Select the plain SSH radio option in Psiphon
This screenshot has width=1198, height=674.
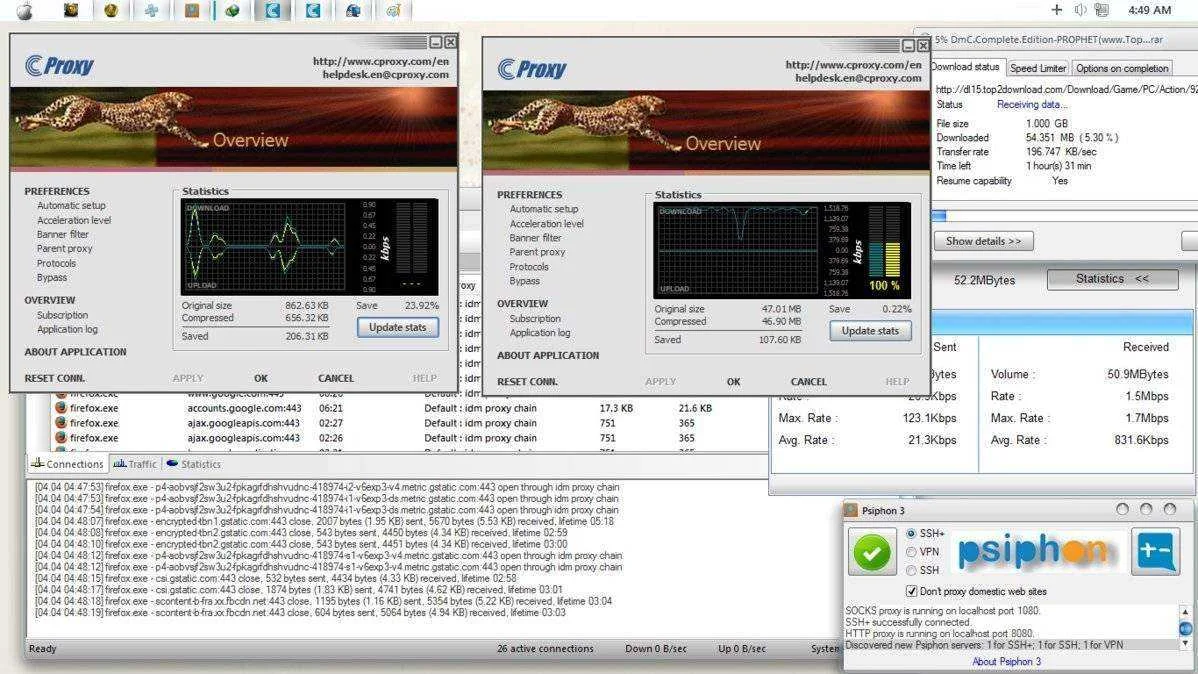coord(911,570)
